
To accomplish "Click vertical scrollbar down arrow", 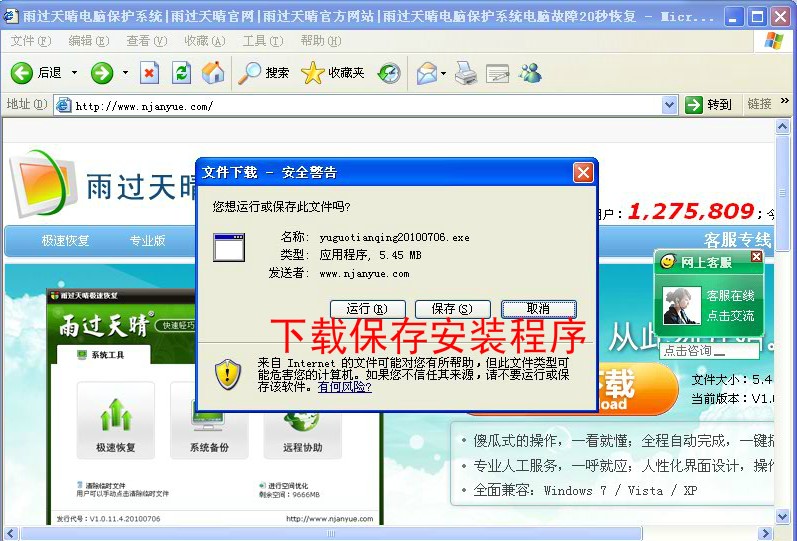I will click(782, 517).
